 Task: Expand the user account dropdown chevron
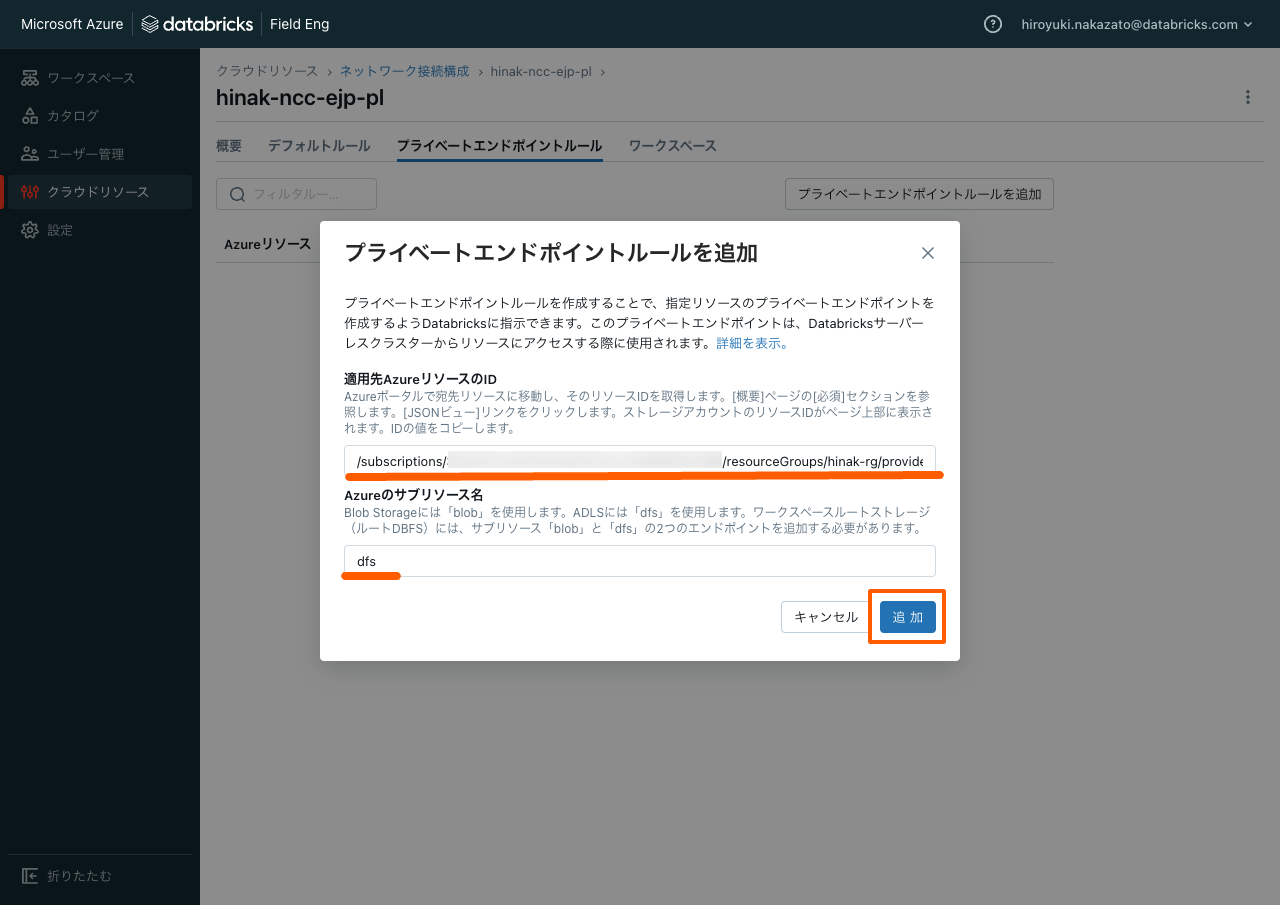tap(1248, 25)
